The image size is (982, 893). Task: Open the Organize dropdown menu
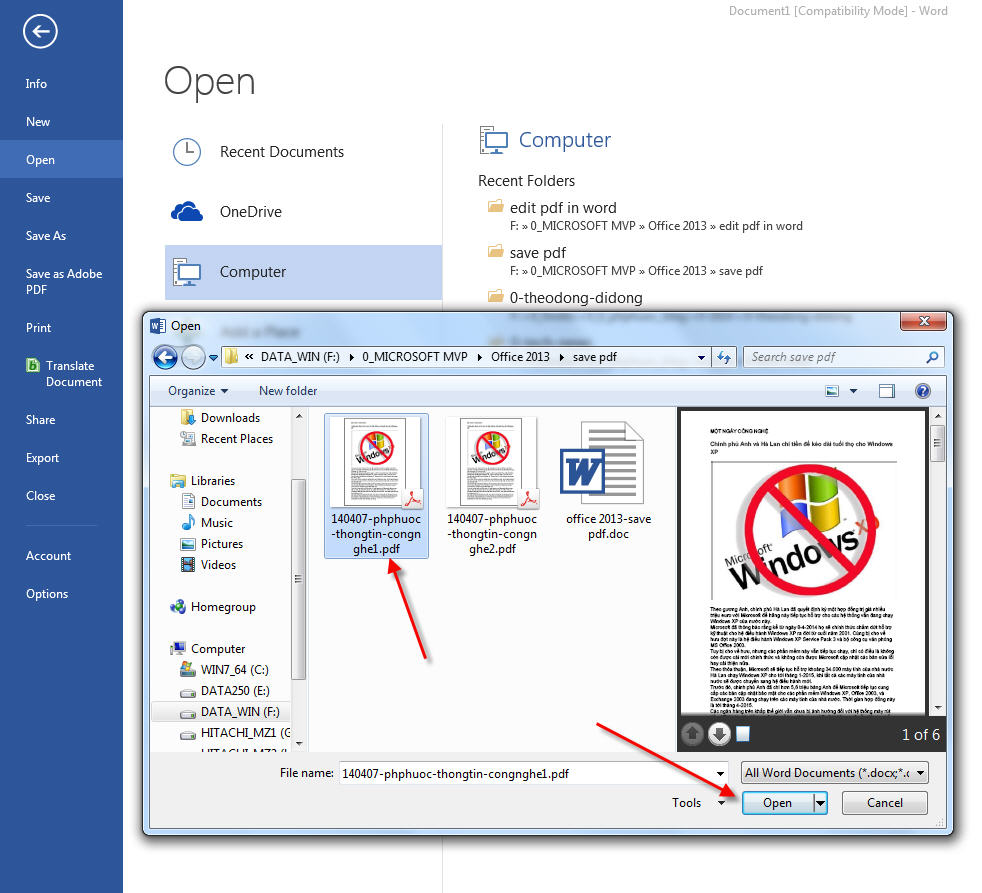[x=197, y=391]
